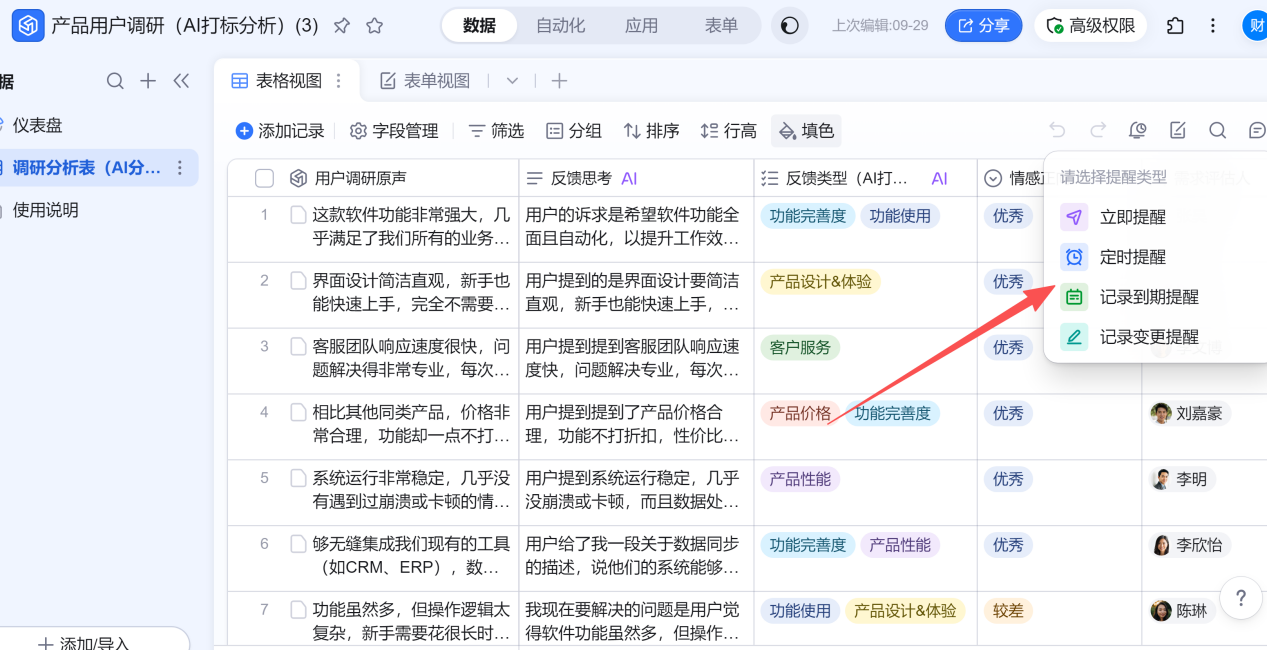Open the top-right three-dot more menu
The image size is (1267, 650).
click(1213, 26)
